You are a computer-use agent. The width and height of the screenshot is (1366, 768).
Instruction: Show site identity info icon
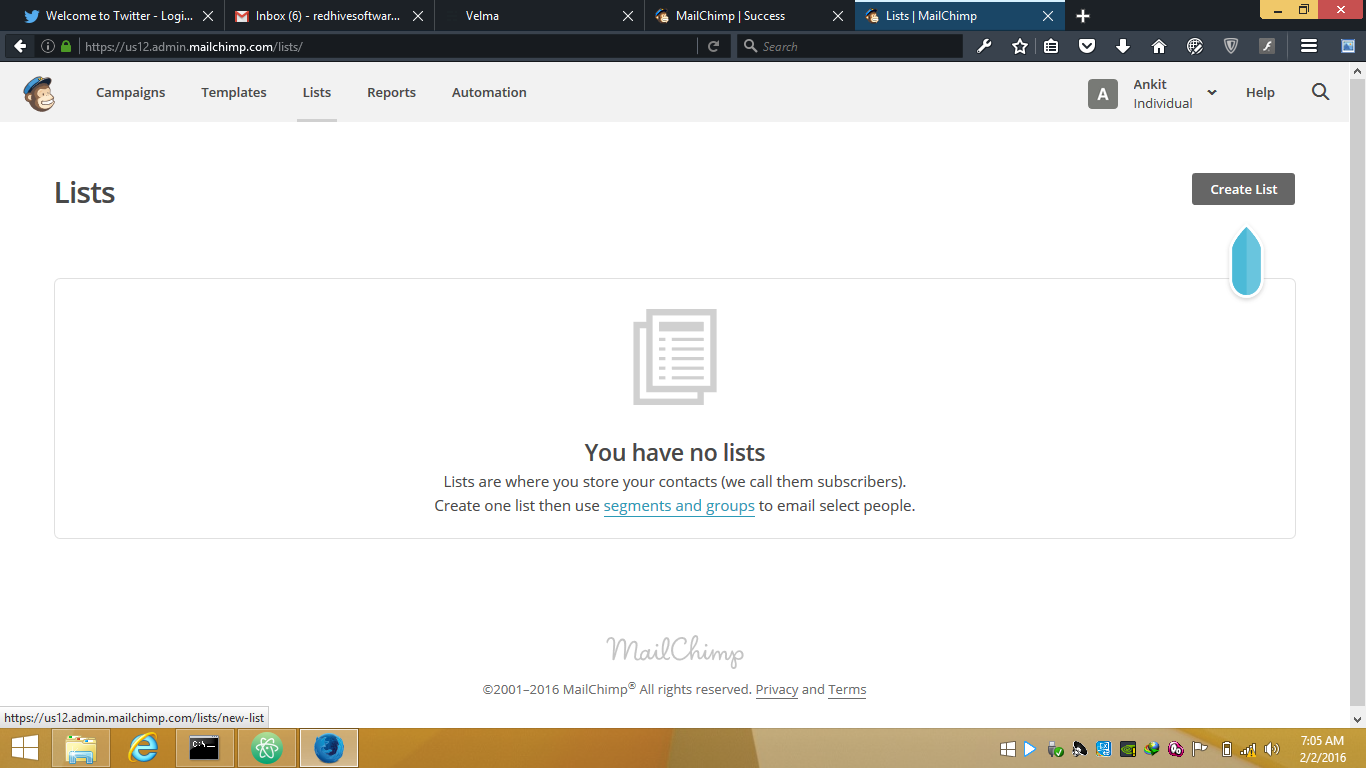tap(48, 46)
